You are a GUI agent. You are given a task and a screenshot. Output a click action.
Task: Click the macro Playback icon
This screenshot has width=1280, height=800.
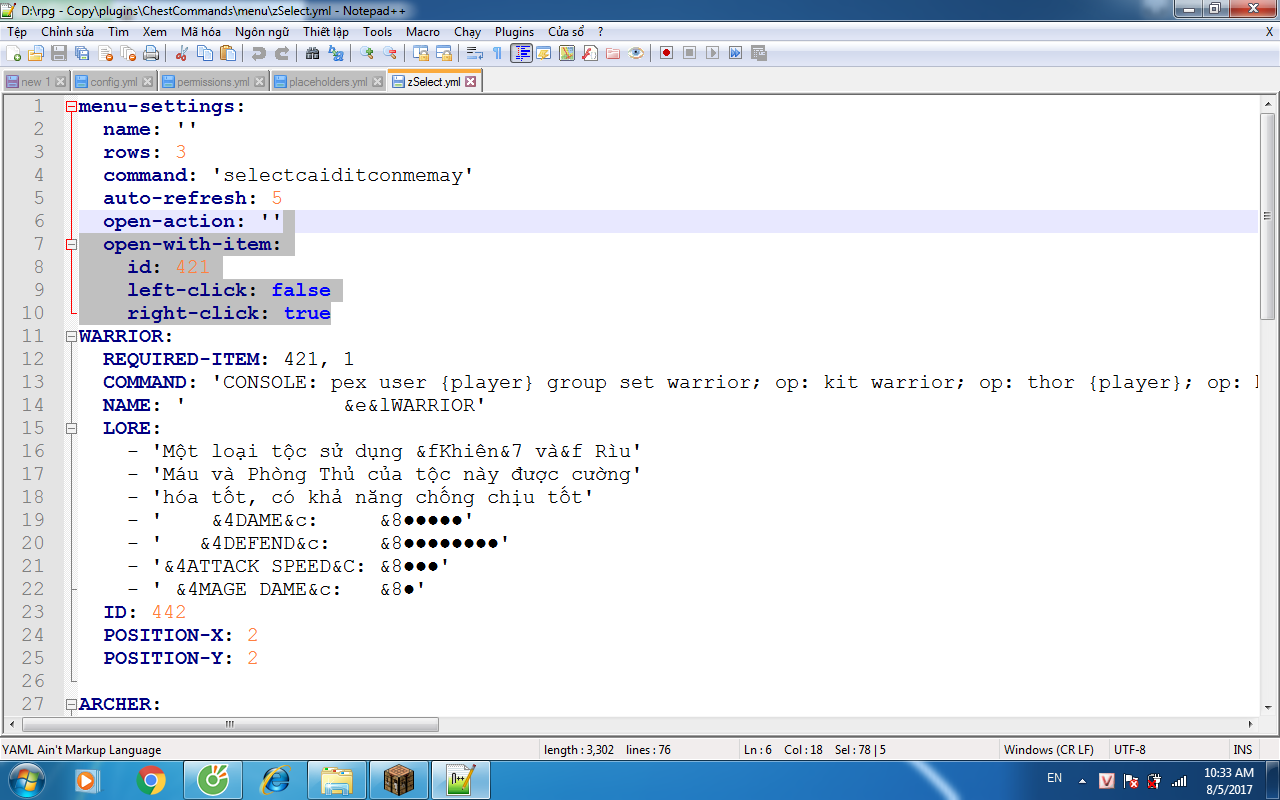(x=713, y=53)
